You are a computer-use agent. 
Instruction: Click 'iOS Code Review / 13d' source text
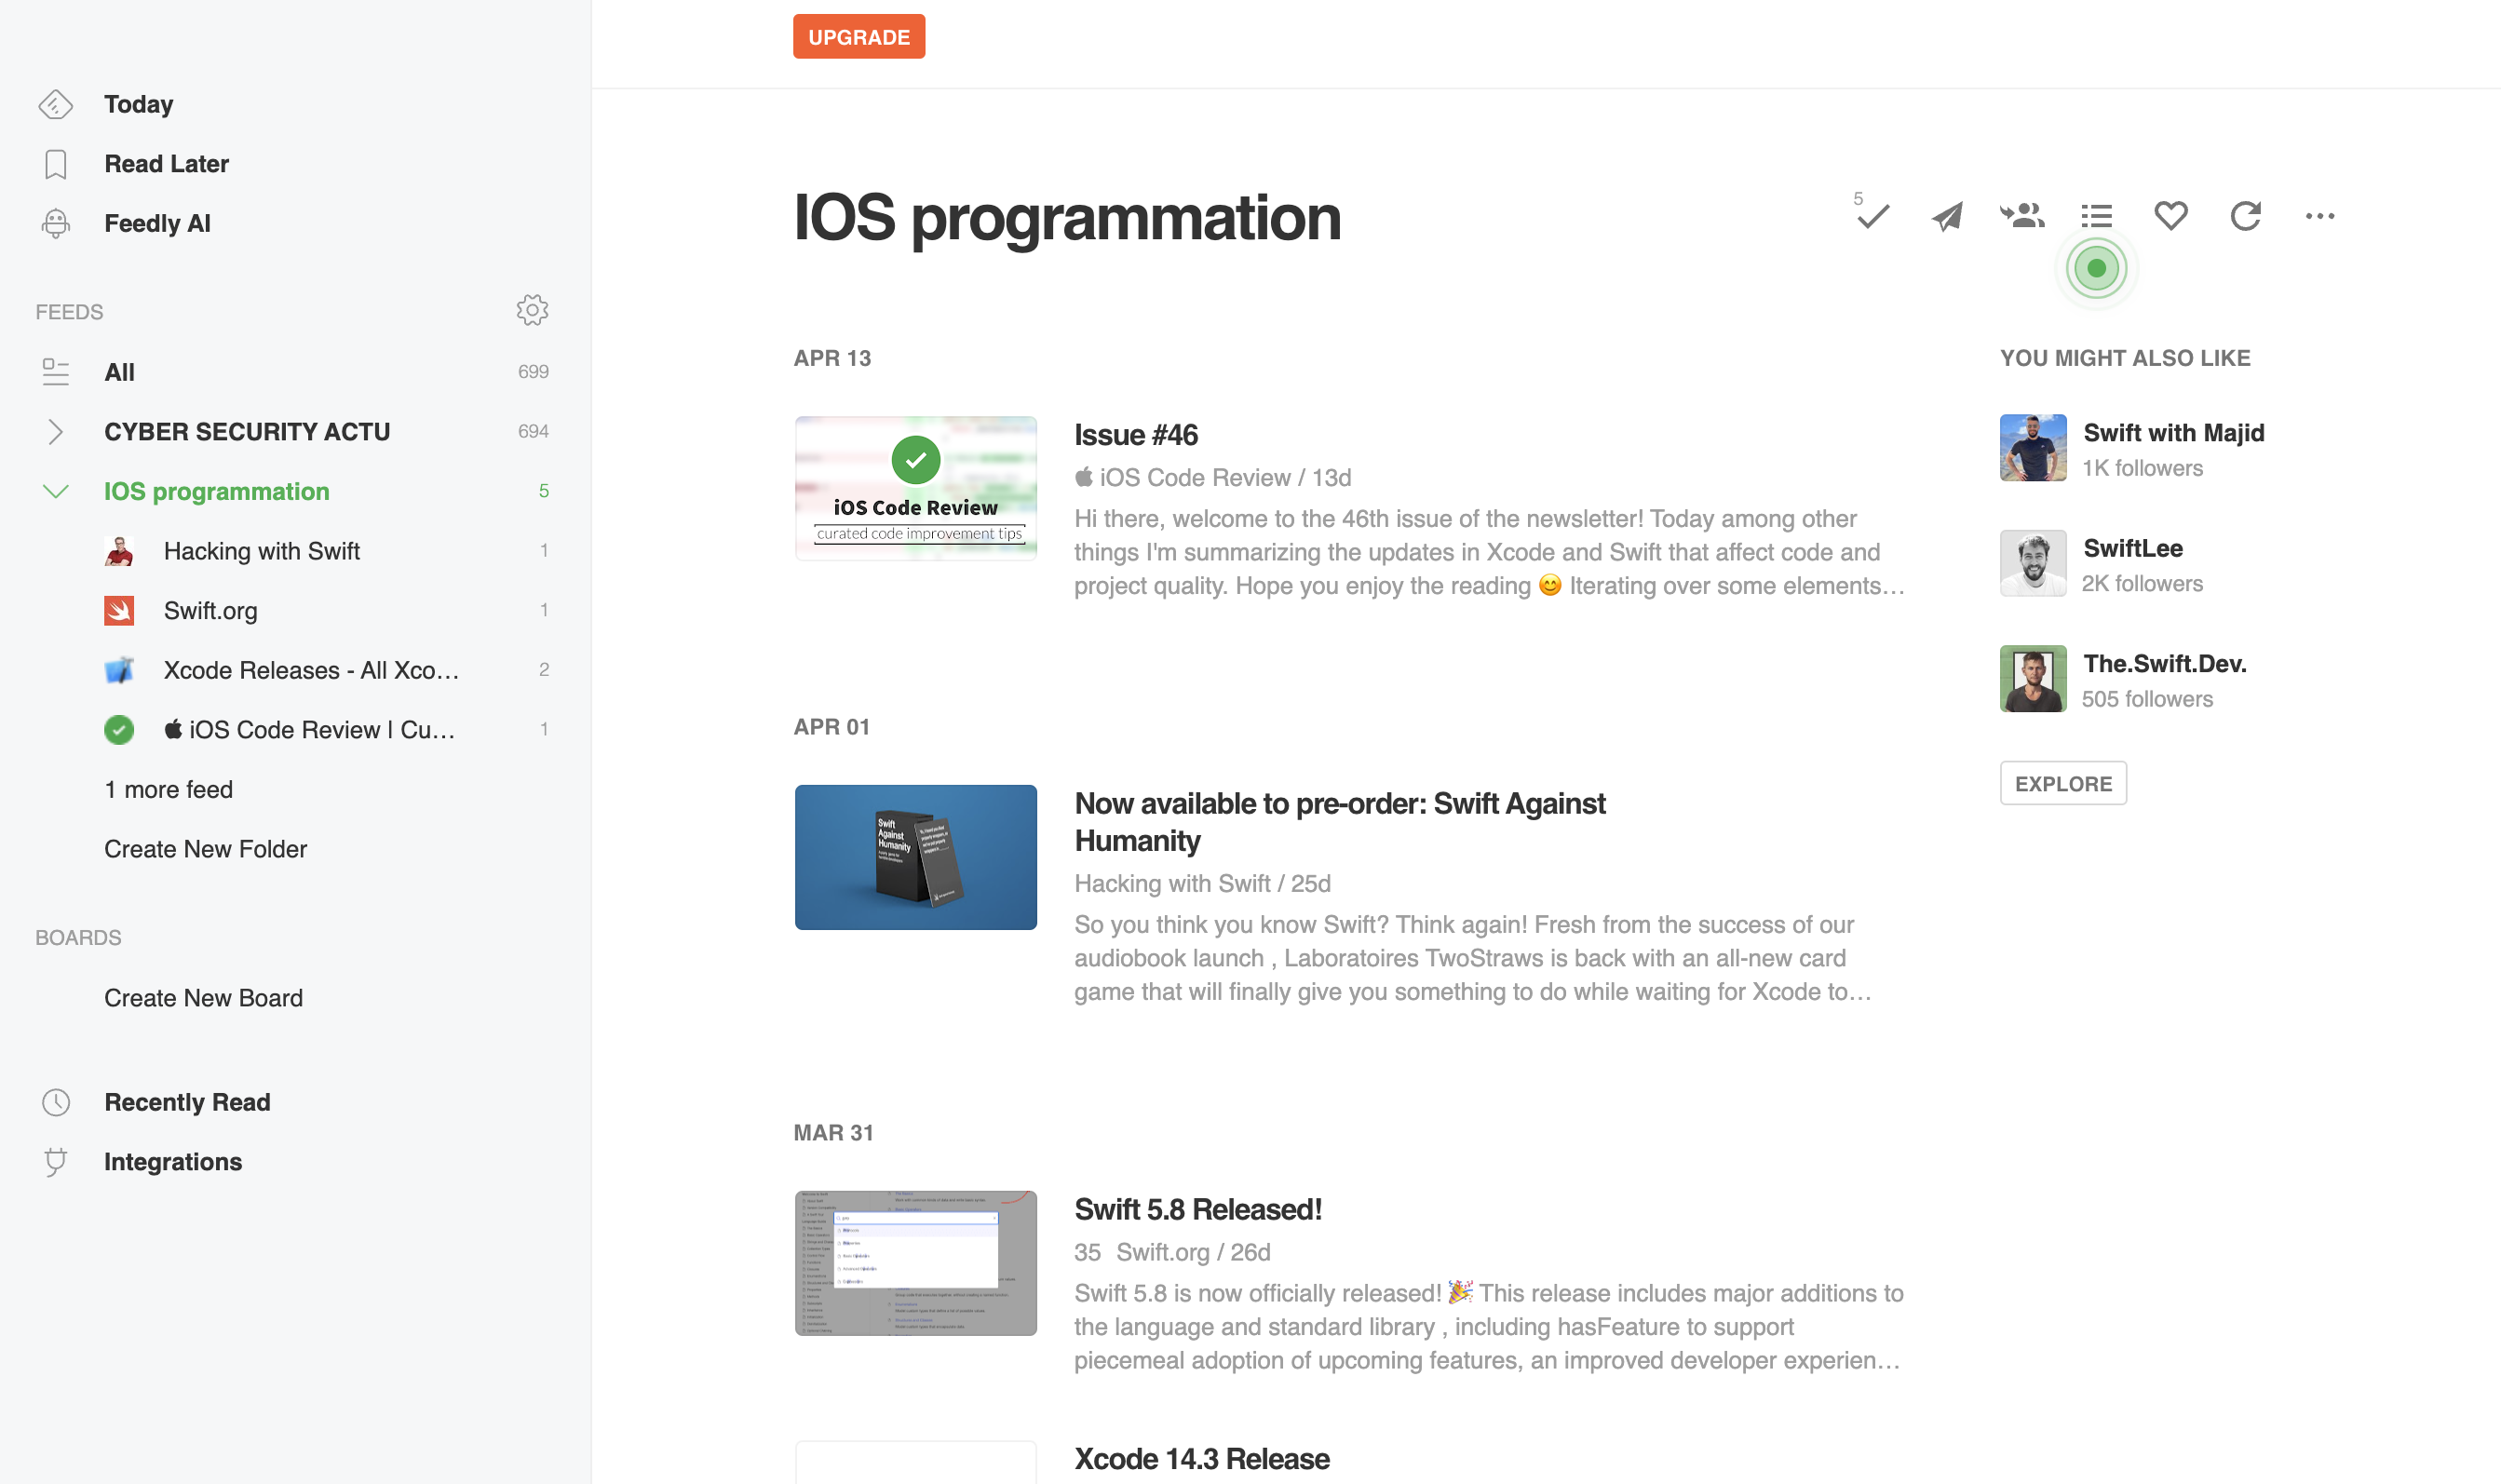point(1213,478)
